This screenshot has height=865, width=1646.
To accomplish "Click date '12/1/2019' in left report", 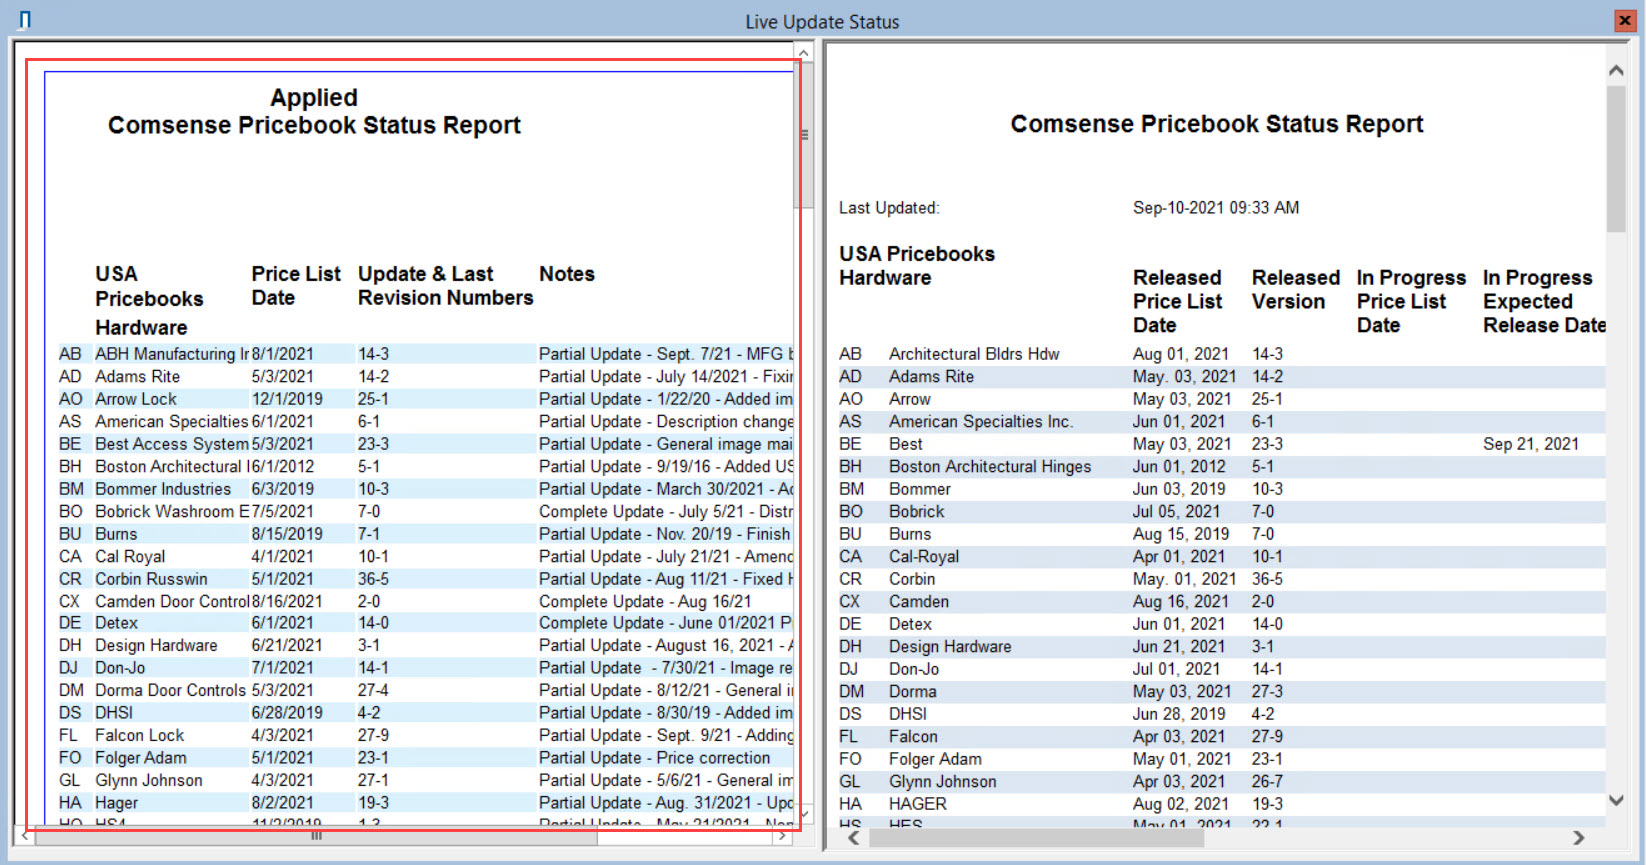I will click(x=287, y=399).
